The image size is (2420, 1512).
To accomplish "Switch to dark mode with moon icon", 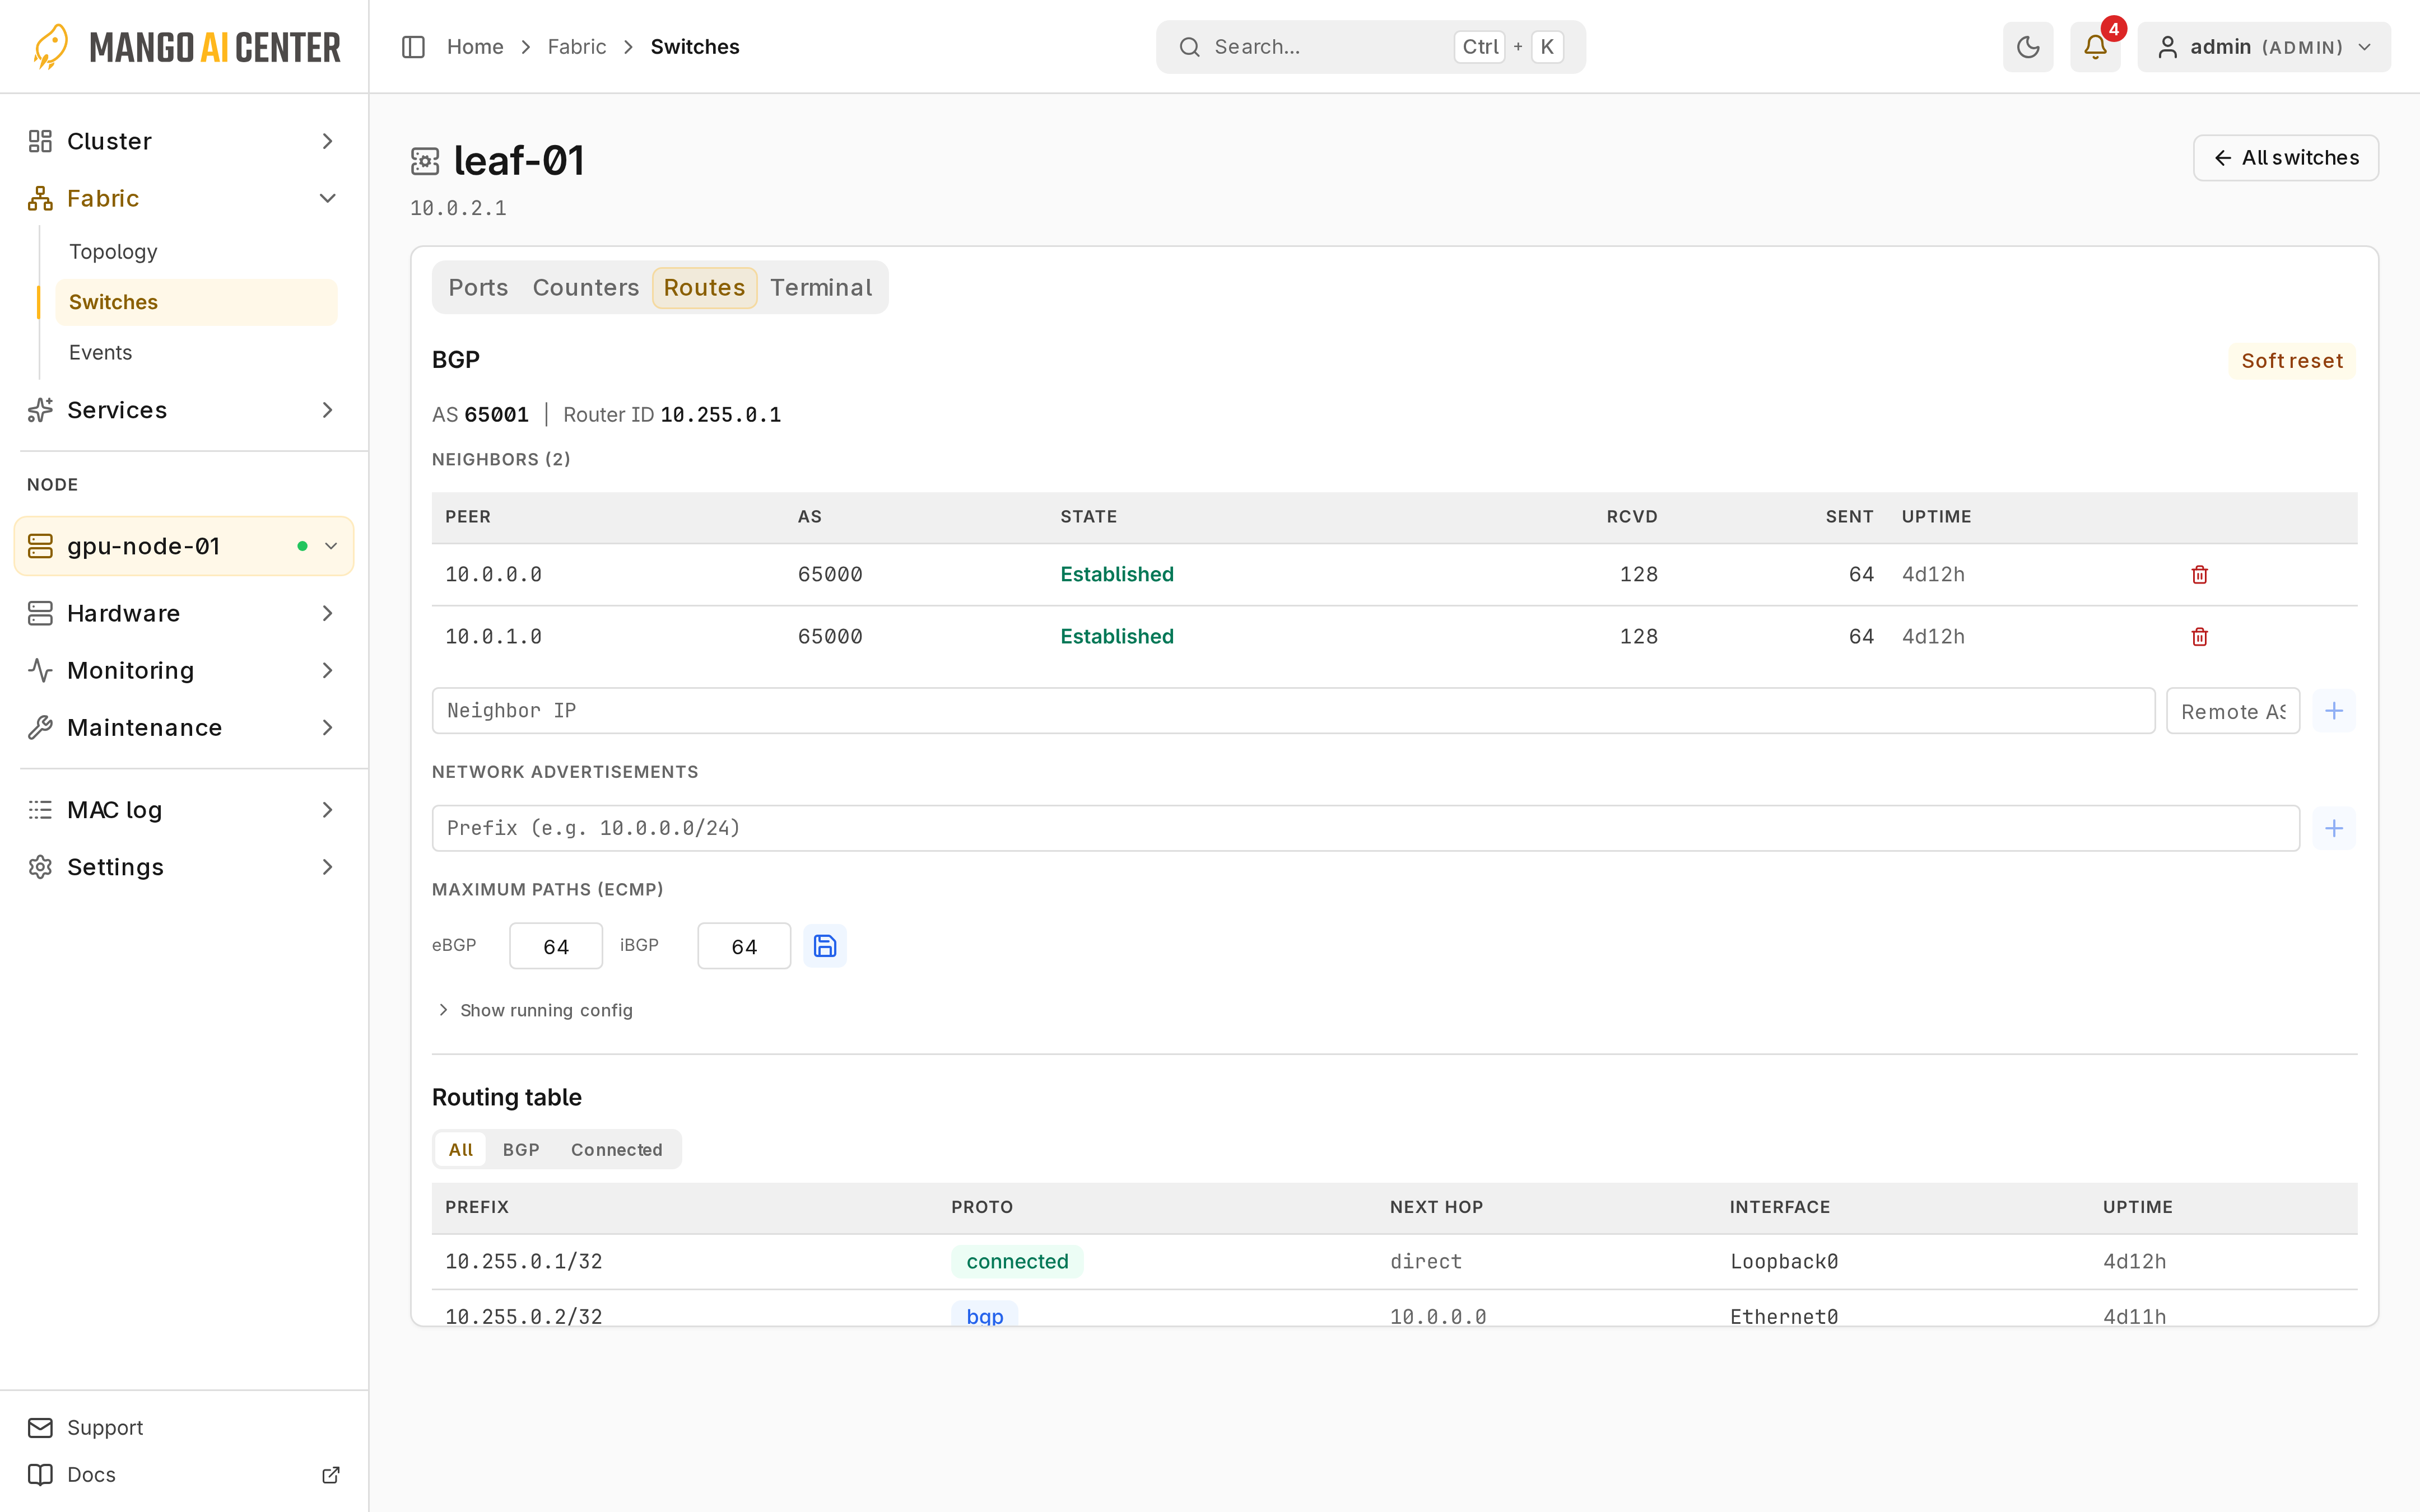I will point(2027,47).
